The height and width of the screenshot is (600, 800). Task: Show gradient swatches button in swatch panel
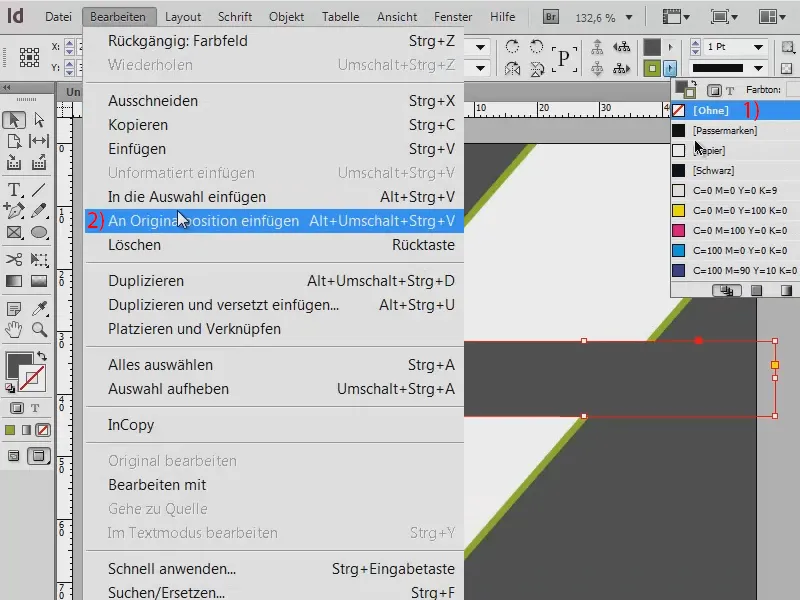click(786, 291)
